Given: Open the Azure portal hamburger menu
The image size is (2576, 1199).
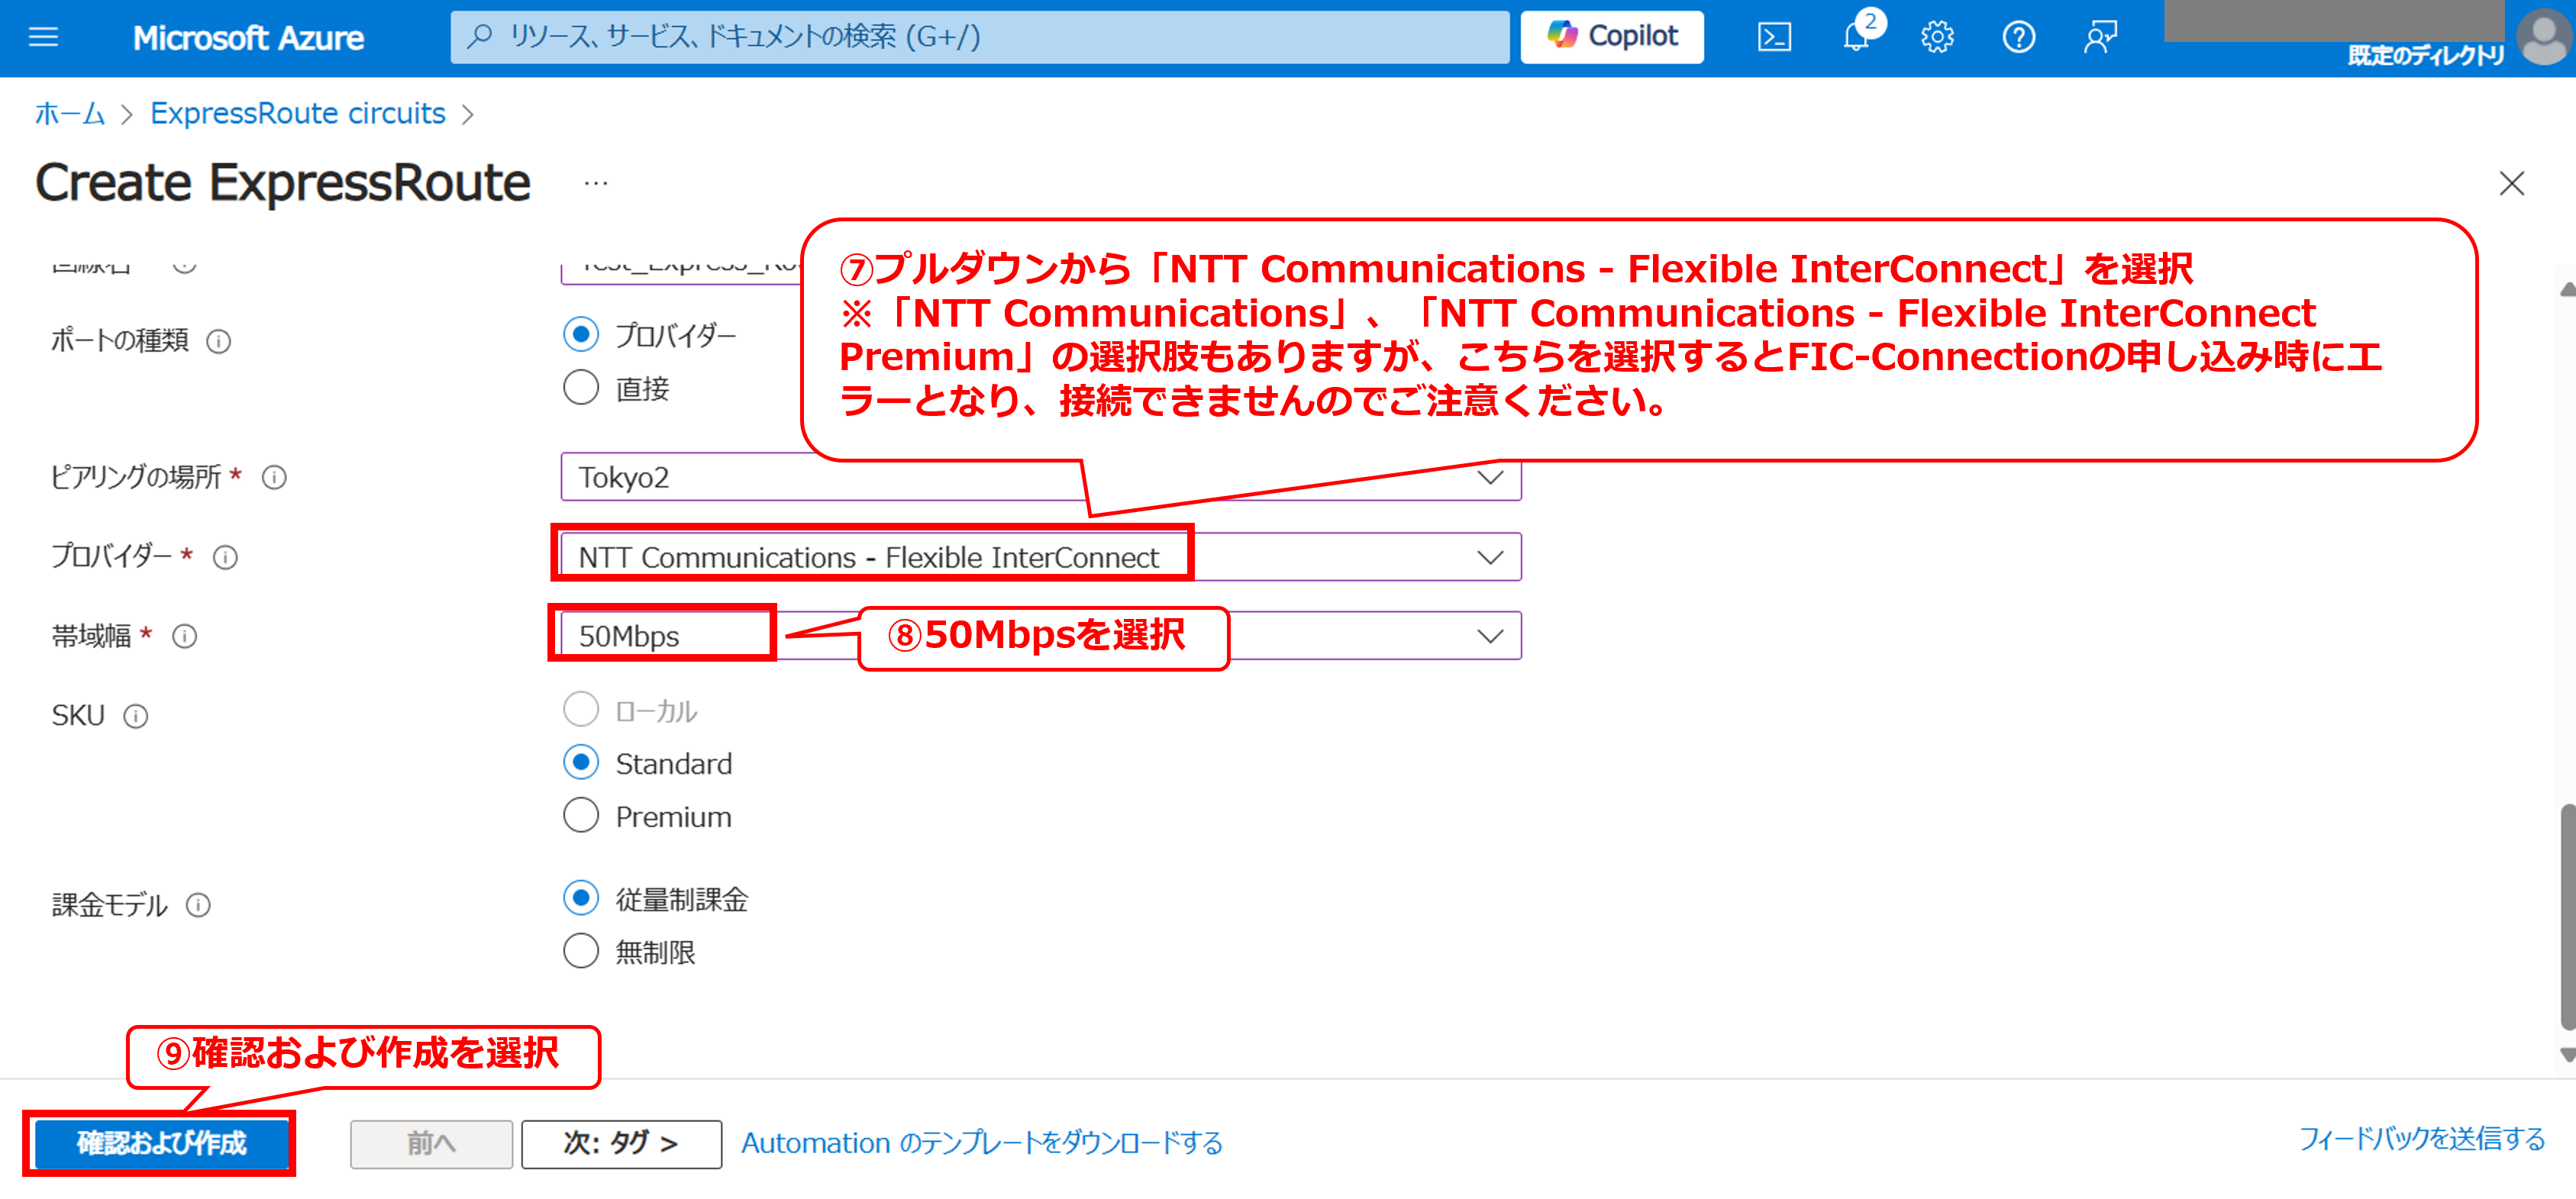Looking at the screenshot, I should [43, 38].
